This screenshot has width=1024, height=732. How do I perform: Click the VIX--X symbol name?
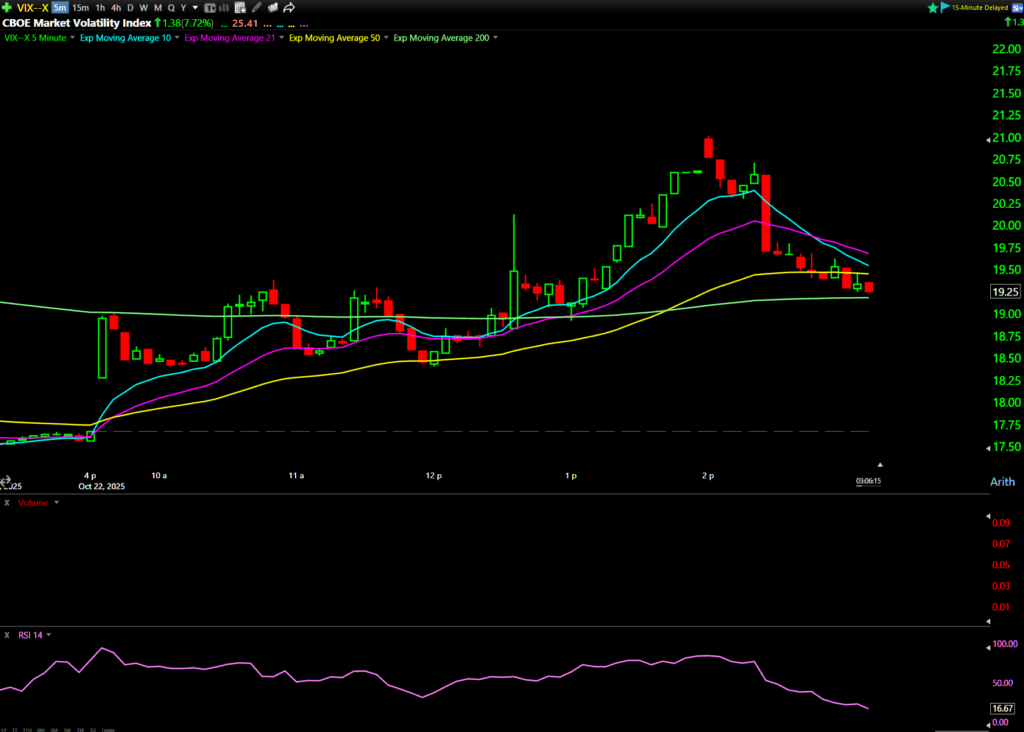point(32,8)
